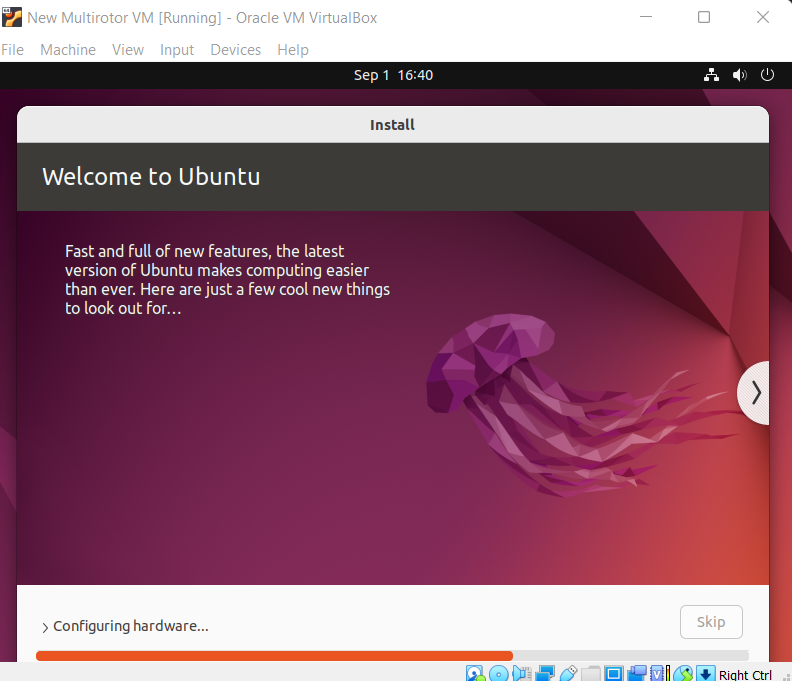Open the Help menu
The width and height of the screenshot is (792, 681).
coord(292,50)
